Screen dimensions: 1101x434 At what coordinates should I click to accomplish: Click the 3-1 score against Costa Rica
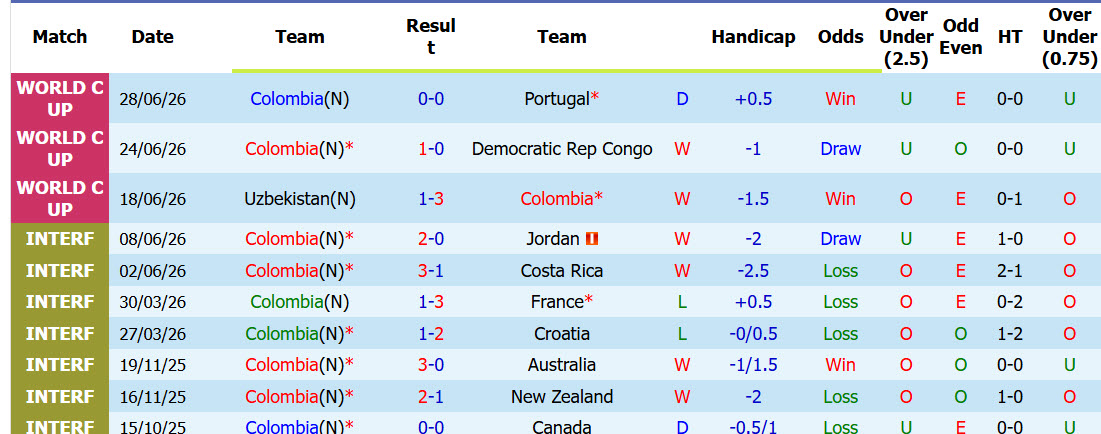point(431,271)
